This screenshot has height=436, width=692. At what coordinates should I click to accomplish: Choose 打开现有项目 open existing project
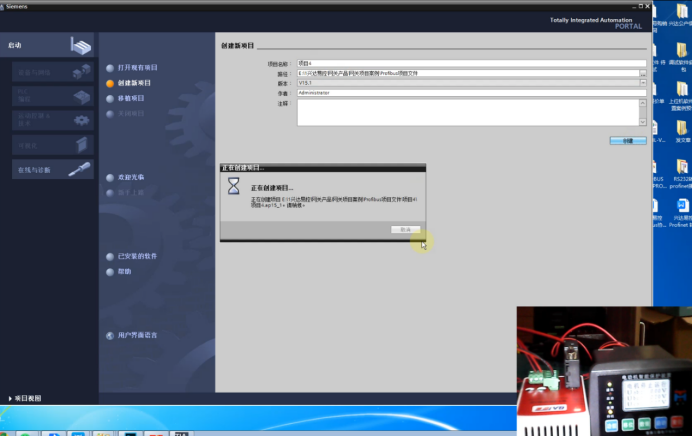coord(132,68)
